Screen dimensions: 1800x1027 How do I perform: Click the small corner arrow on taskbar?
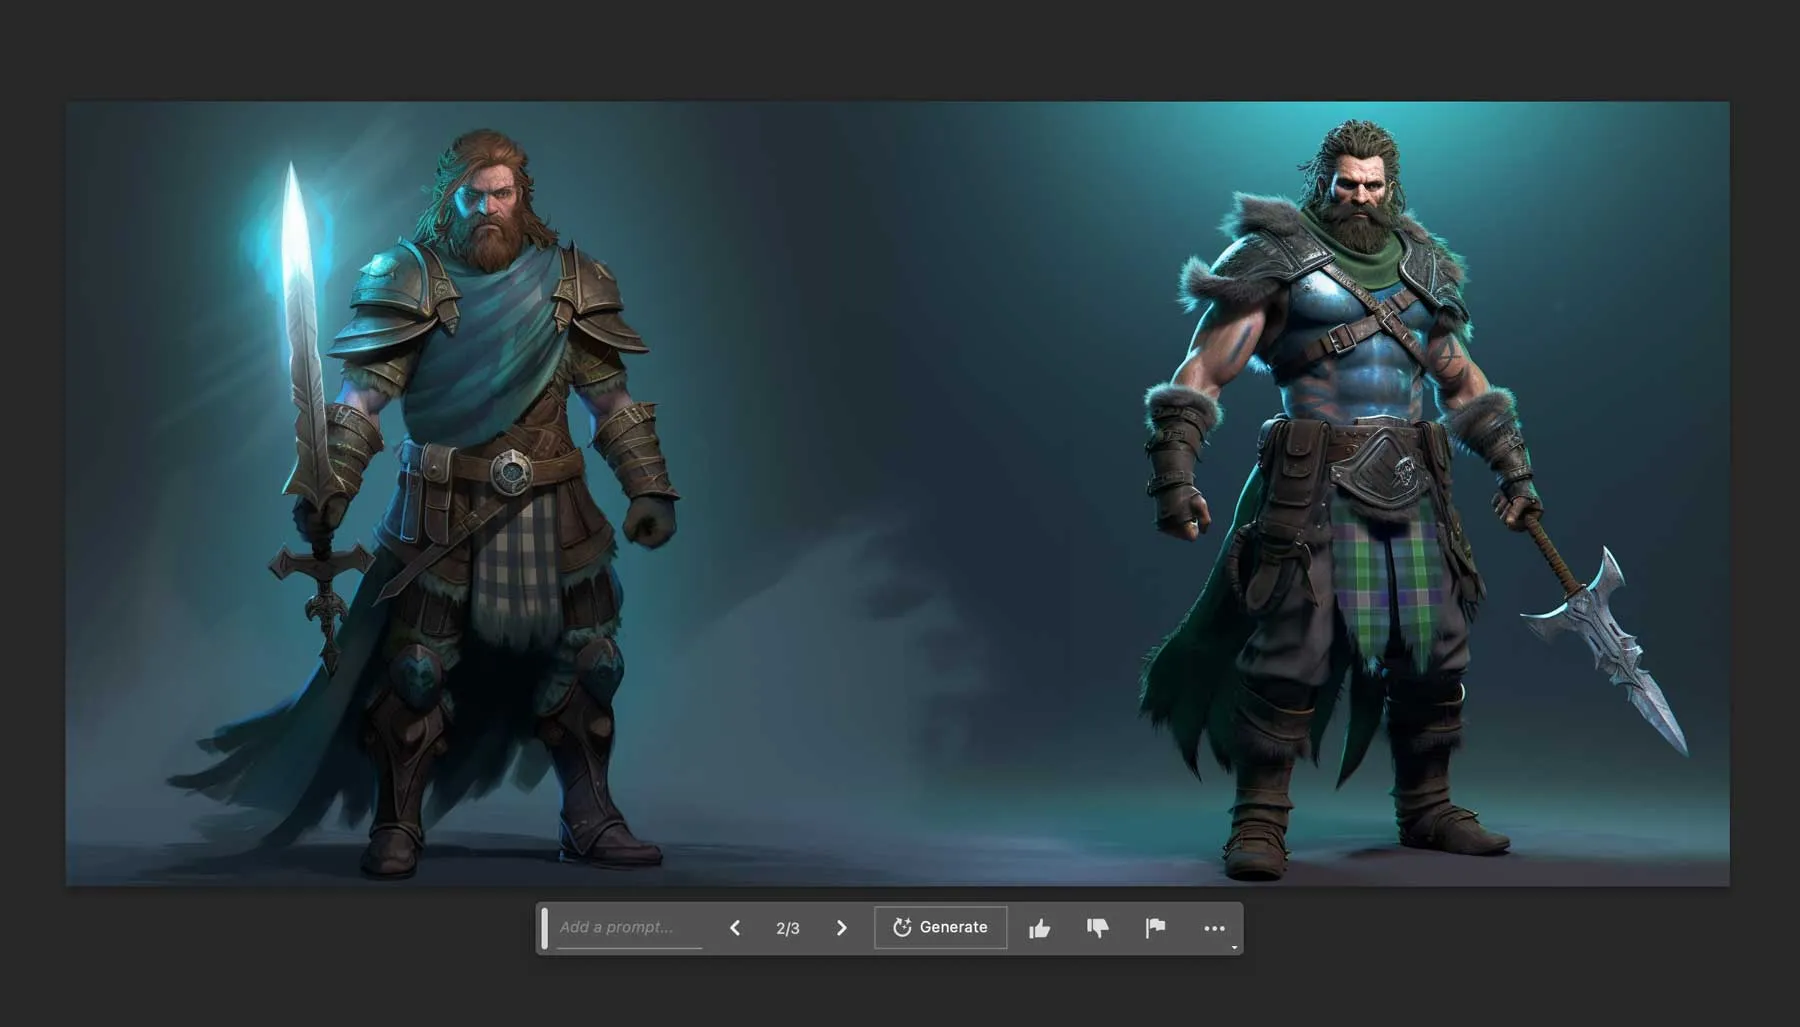click(1234, 947)
